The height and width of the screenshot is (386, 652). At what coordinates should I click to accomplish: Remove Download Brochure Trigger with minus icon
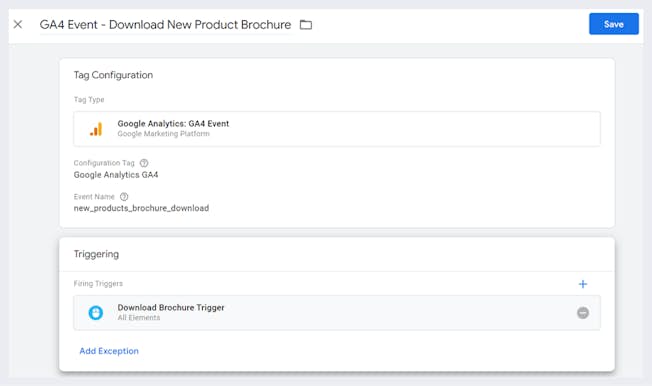[583, 313]
